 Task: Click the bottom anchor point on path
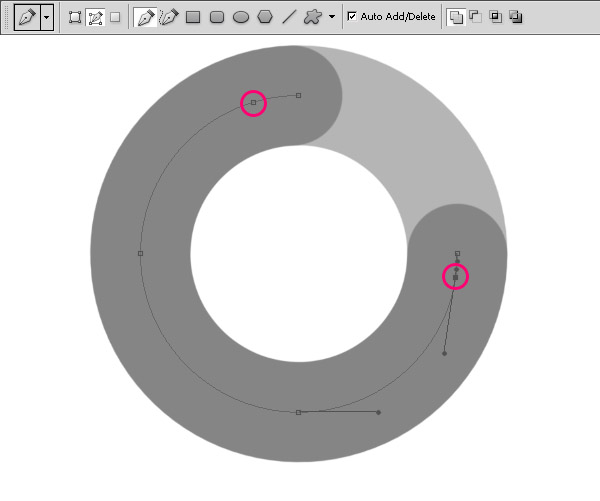pos(298,412)
